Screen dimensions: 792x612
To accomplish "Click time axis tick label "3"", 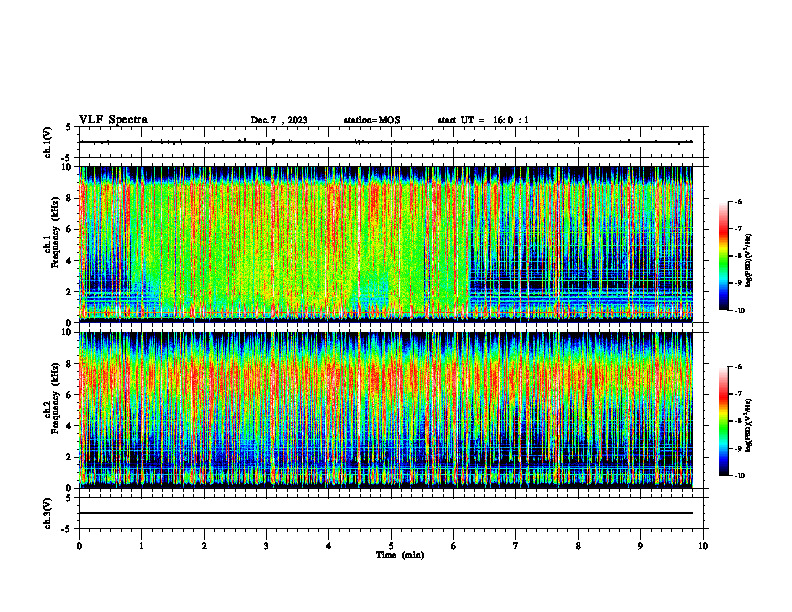I will (266, 546).
